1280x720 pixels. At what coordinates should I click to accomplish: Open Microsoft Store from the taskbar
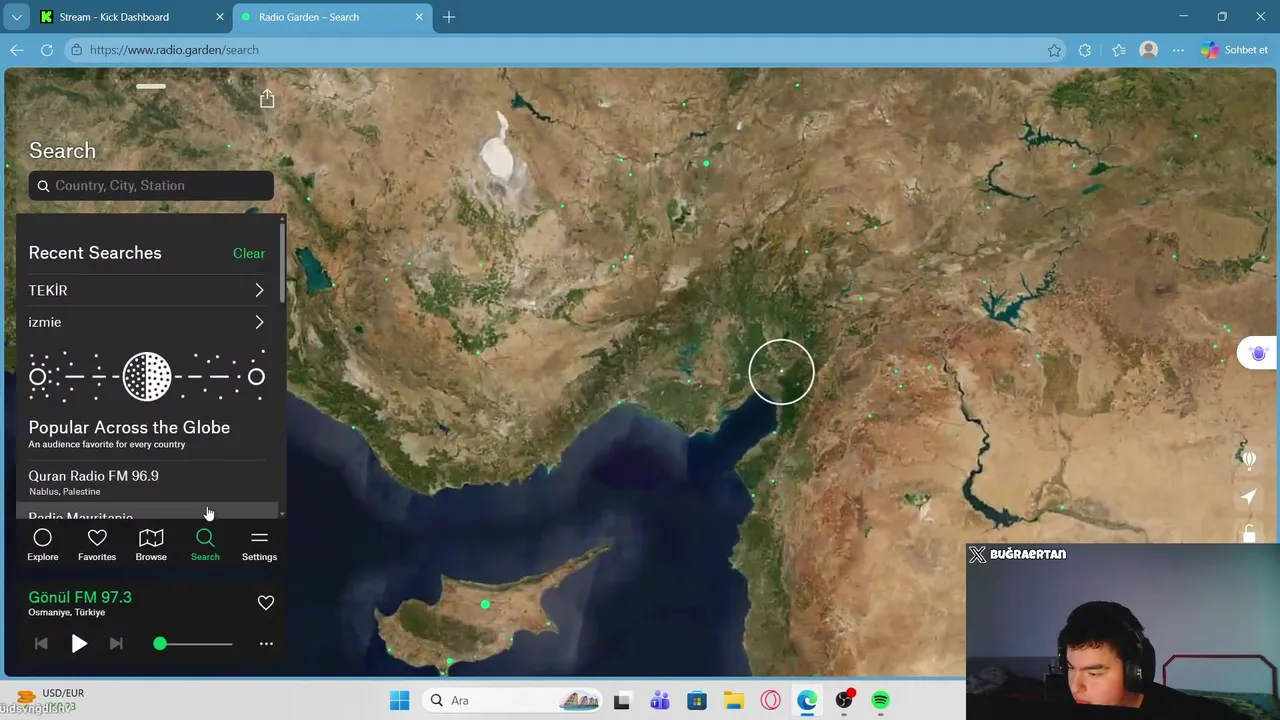[x=697, y=700]
